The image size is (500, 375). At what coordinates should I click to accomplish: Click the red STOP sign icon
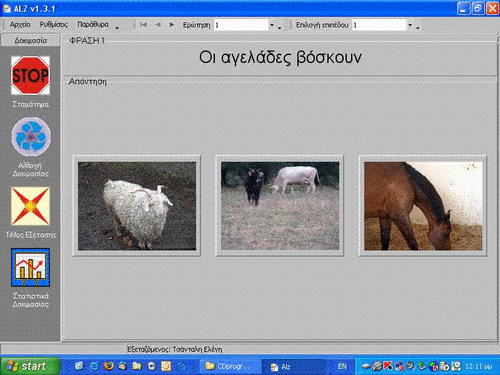point(30,75)
